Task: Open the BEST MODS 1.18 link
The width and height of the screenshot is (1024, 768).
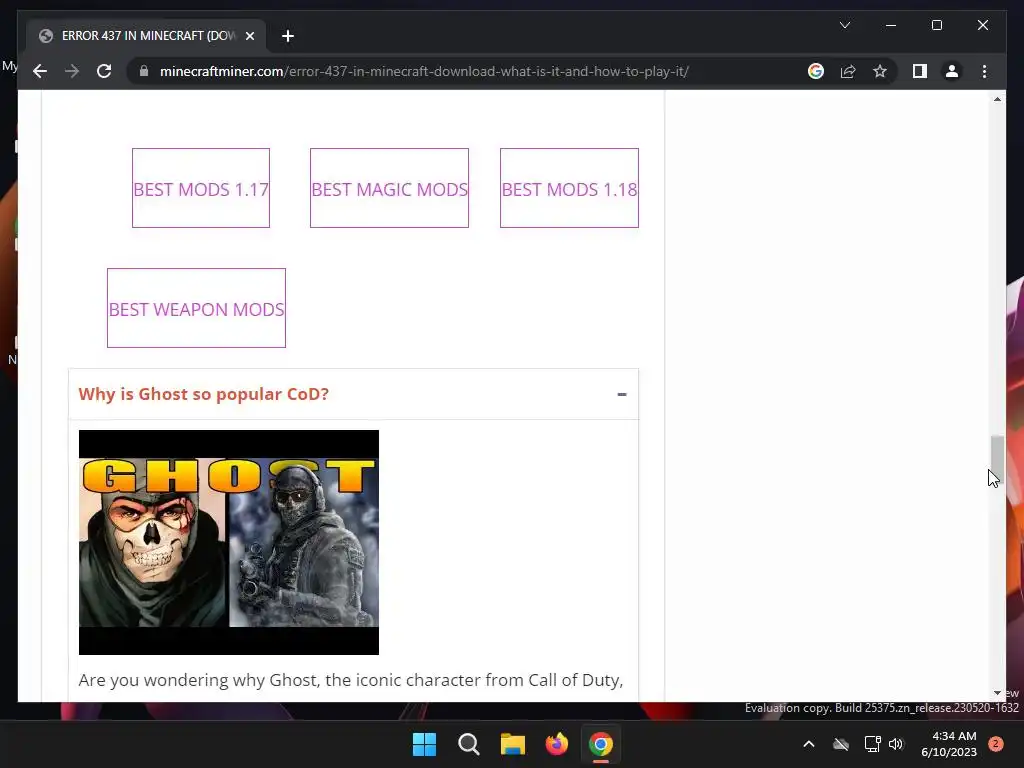Action: [569, 188]
